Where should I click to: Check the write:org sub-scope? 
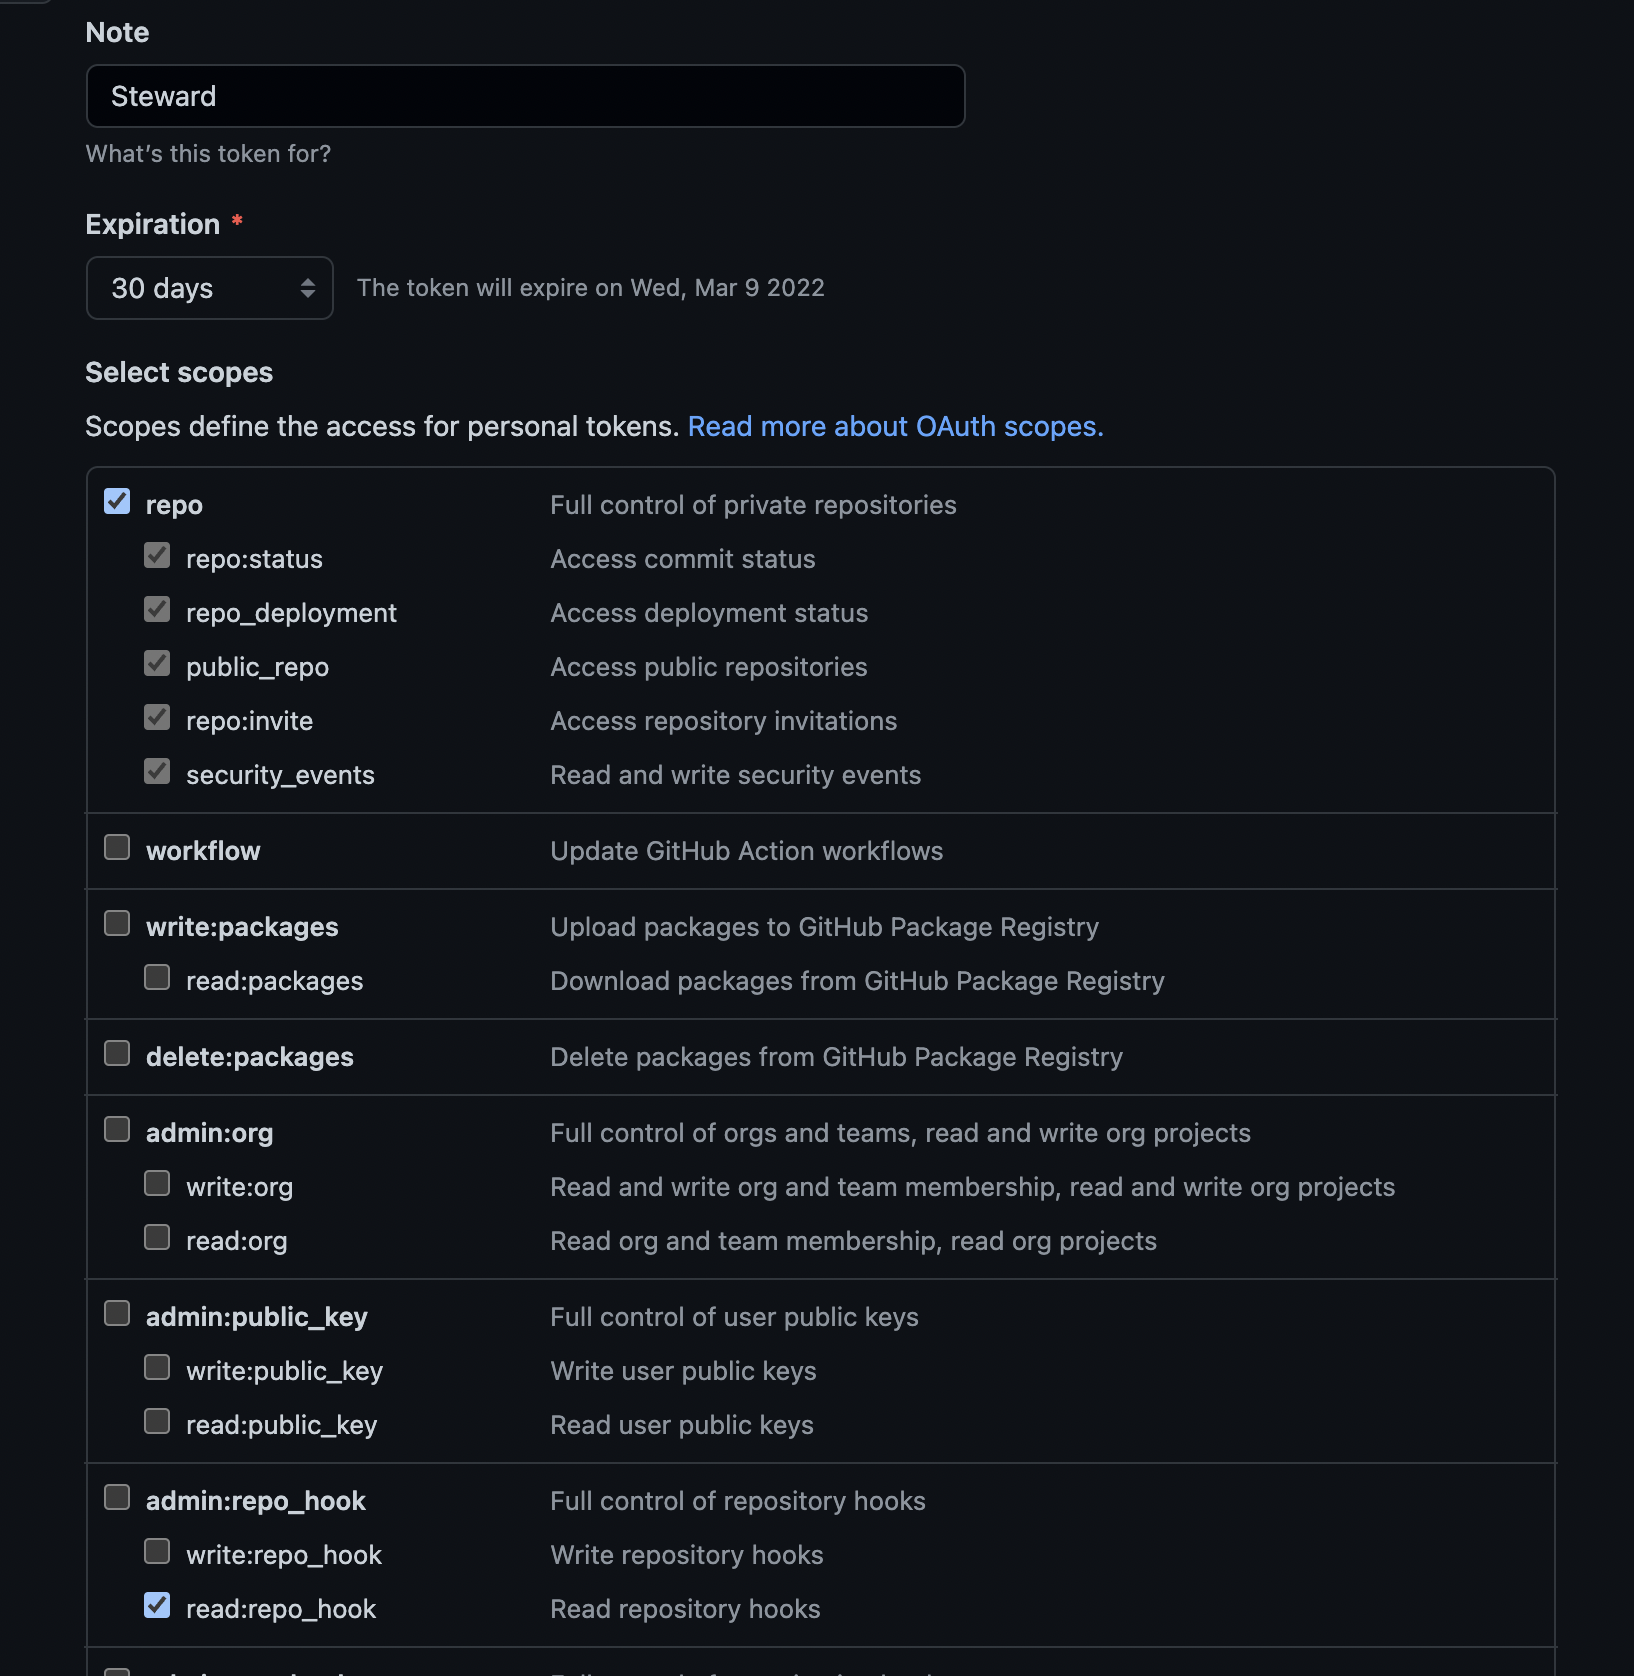point(157,1183)
